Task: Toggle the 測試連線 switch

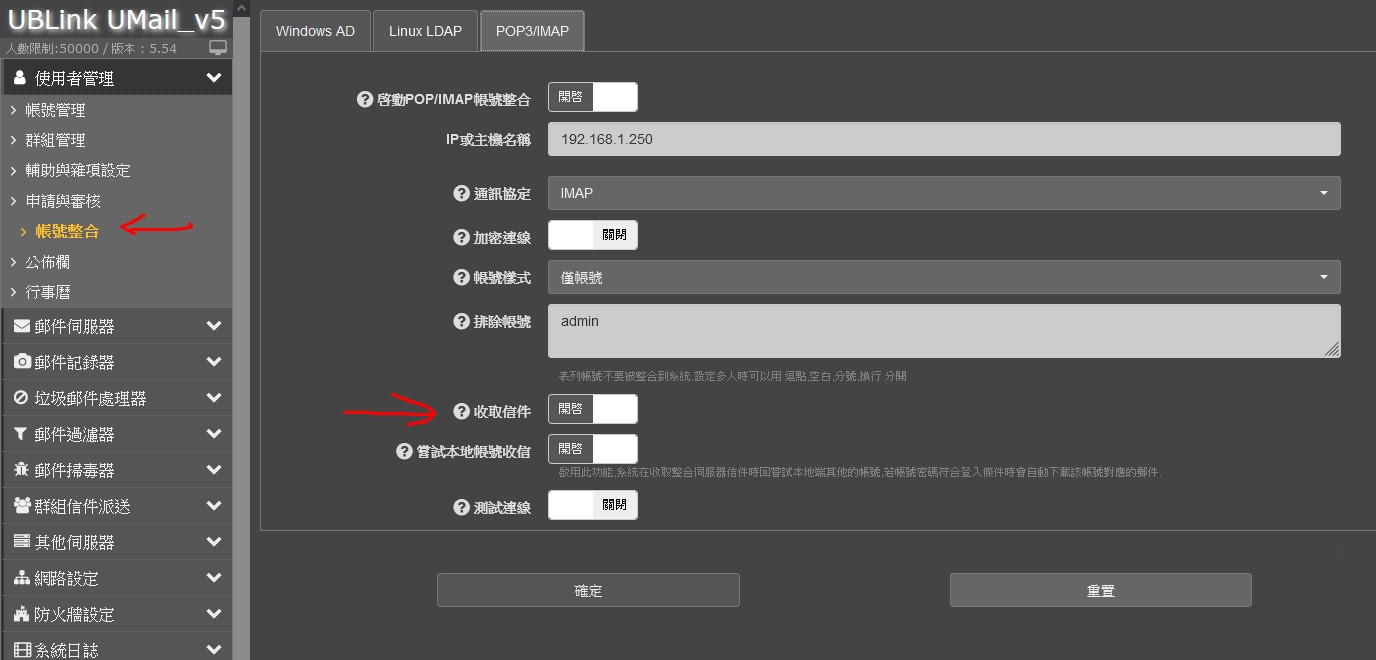Action: [592, 505]
